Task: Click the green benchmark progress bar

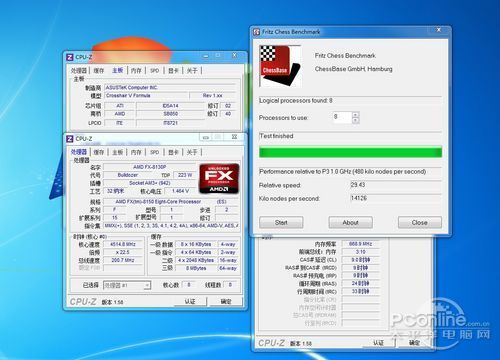Action: tap(350, 152)
